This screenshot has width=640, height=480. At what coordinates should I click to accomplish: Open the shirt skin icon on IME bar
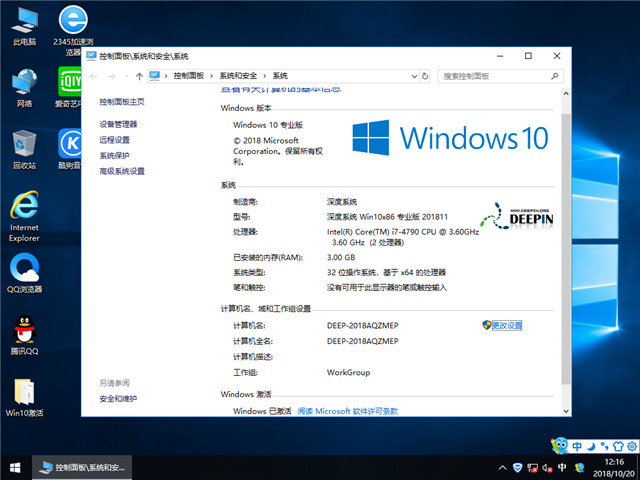tap(618, 446)
